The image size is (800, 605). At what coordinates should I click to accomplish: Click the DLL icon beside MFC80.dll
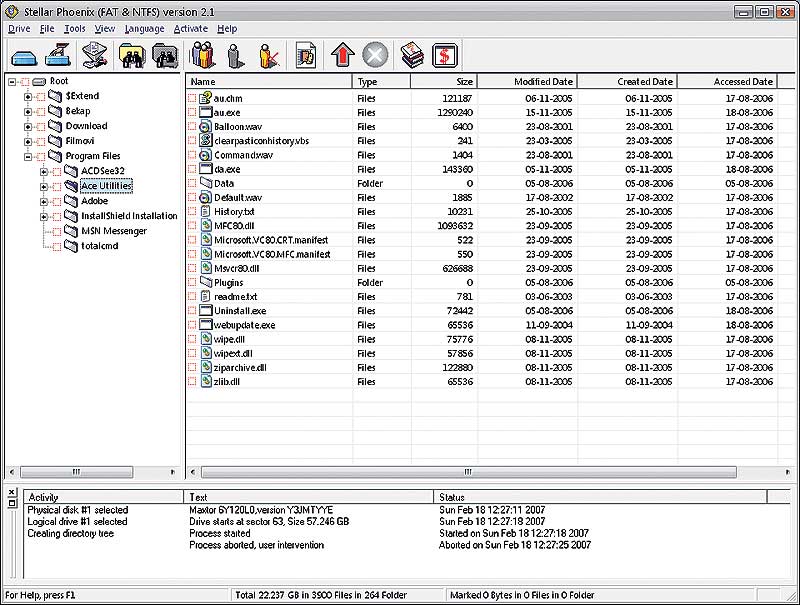[x=205, y=225]
